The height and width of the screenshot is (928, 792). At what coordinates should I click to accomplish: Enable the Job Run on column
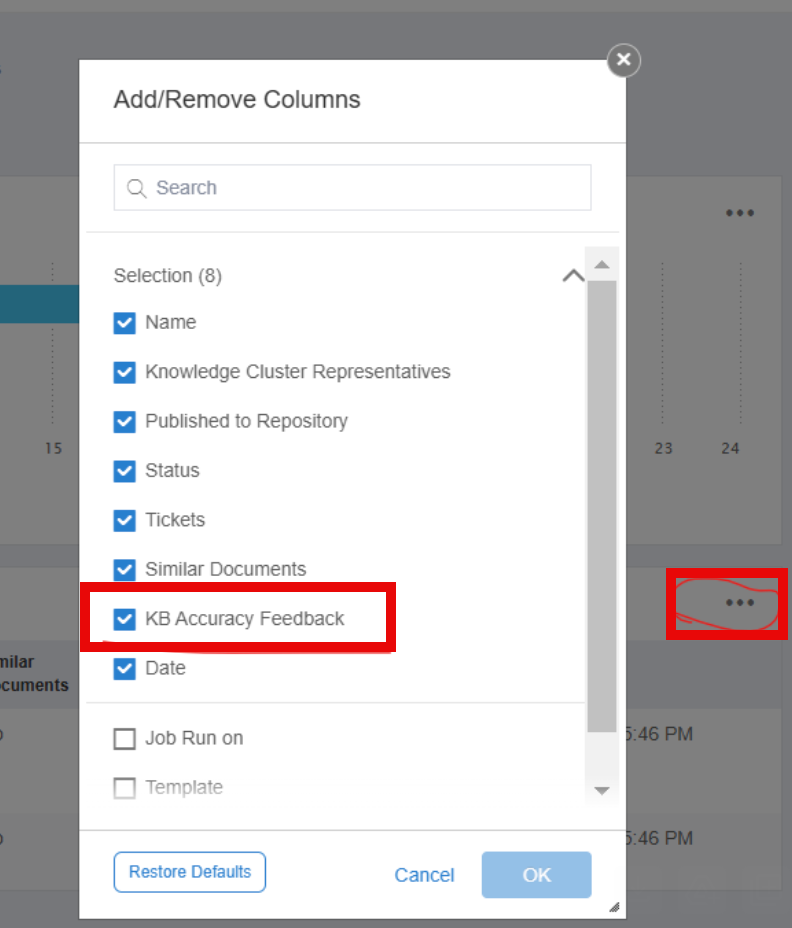point(124,739)
